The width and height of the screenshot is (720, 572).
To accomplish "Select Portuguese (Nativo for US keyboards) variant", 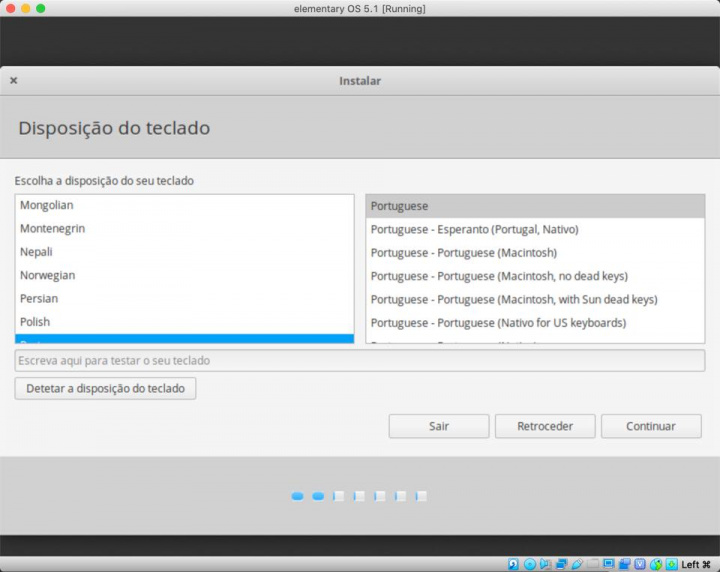I will pyautogui.click(x=498, y=323).
